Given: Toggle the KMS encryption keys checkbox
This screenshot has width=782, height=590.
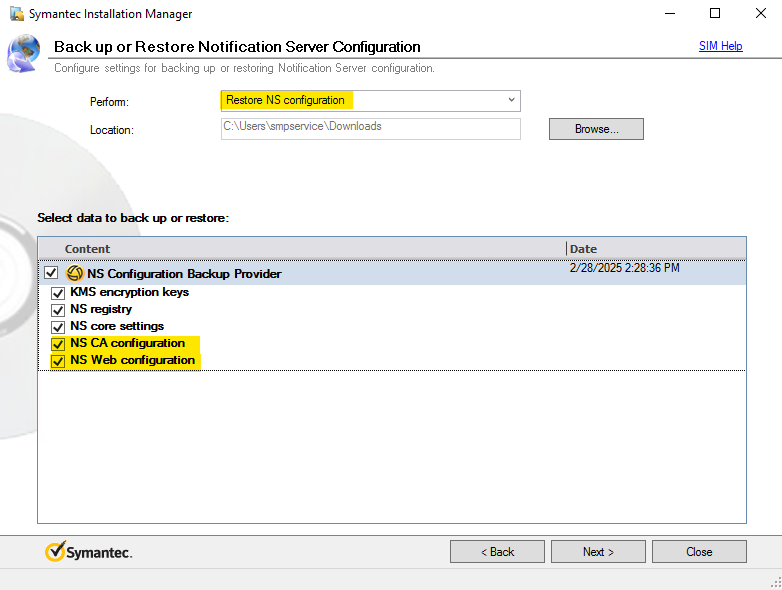Looking at the screenshot, I should coord(58,293).
